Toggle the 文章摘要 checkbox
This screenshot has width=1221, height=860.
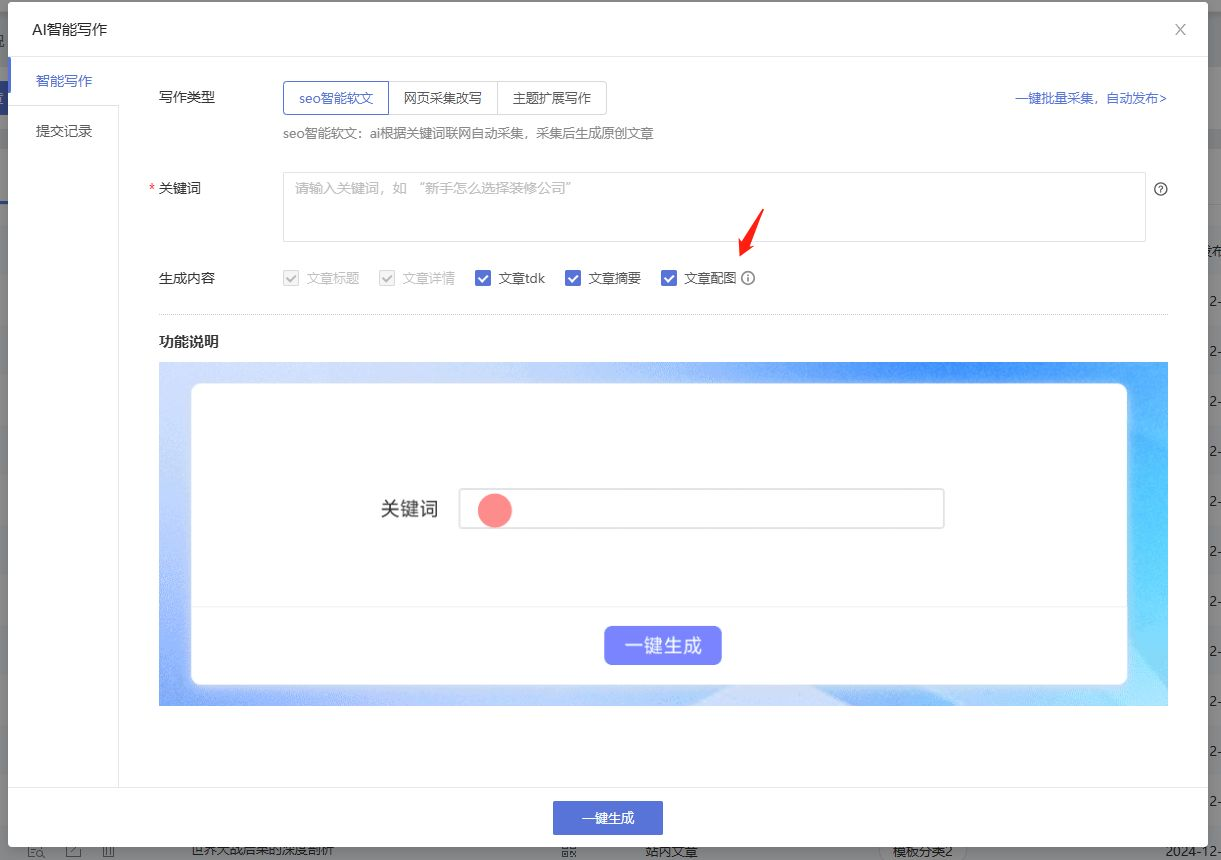point(573,278)
